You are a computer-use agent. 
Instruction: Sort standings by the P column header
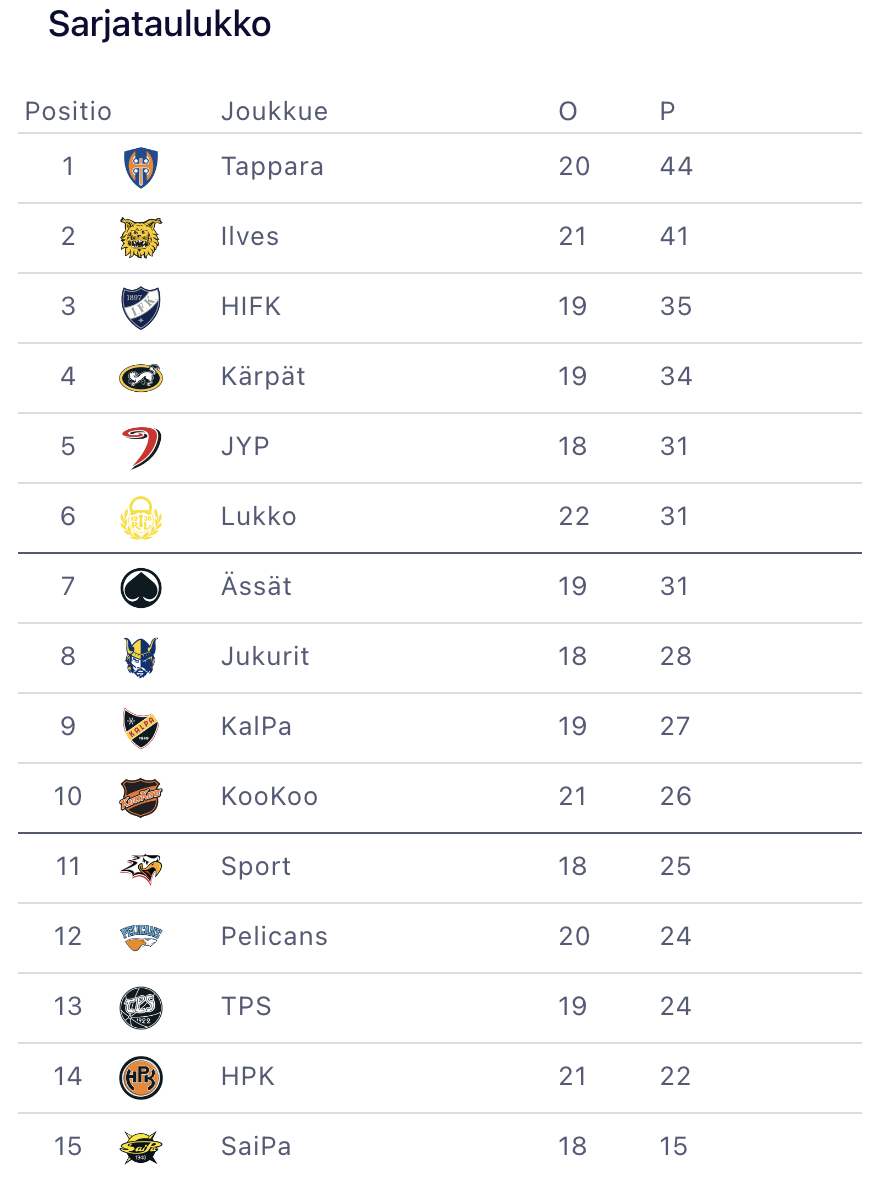[667, 111]
